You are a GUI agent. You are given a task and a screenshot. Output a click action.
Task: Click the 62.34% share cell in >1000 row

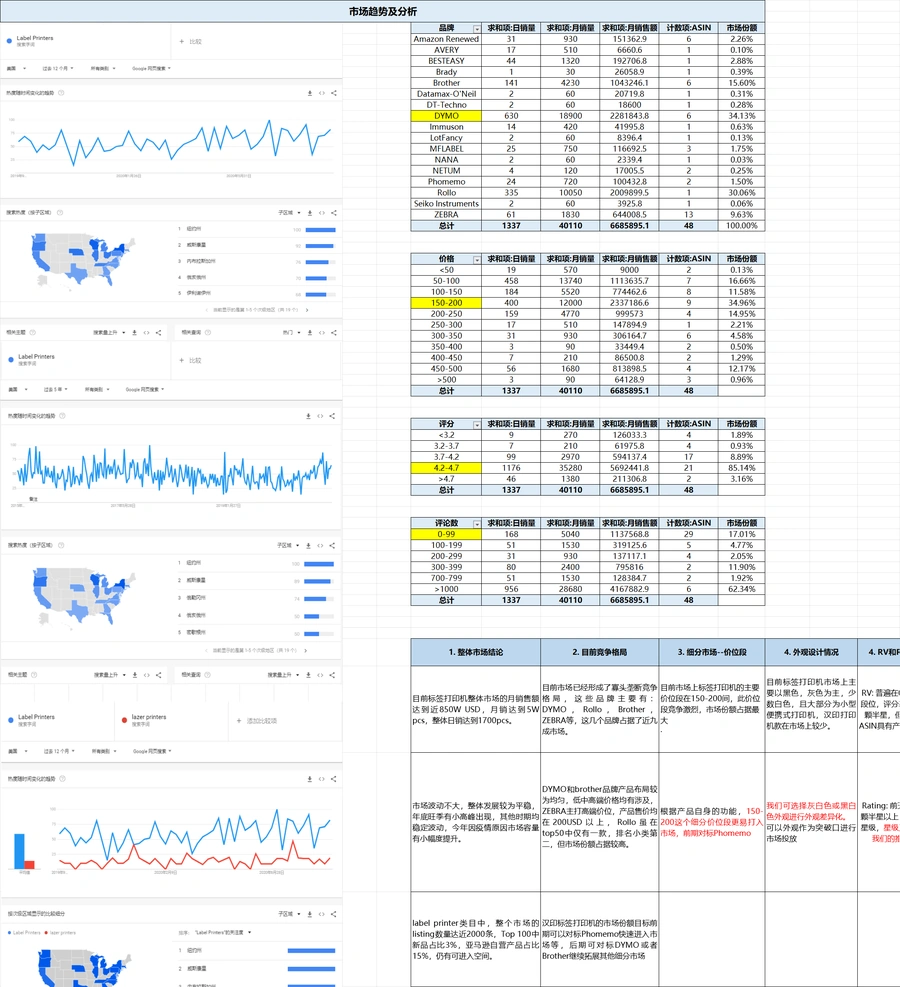741,589
